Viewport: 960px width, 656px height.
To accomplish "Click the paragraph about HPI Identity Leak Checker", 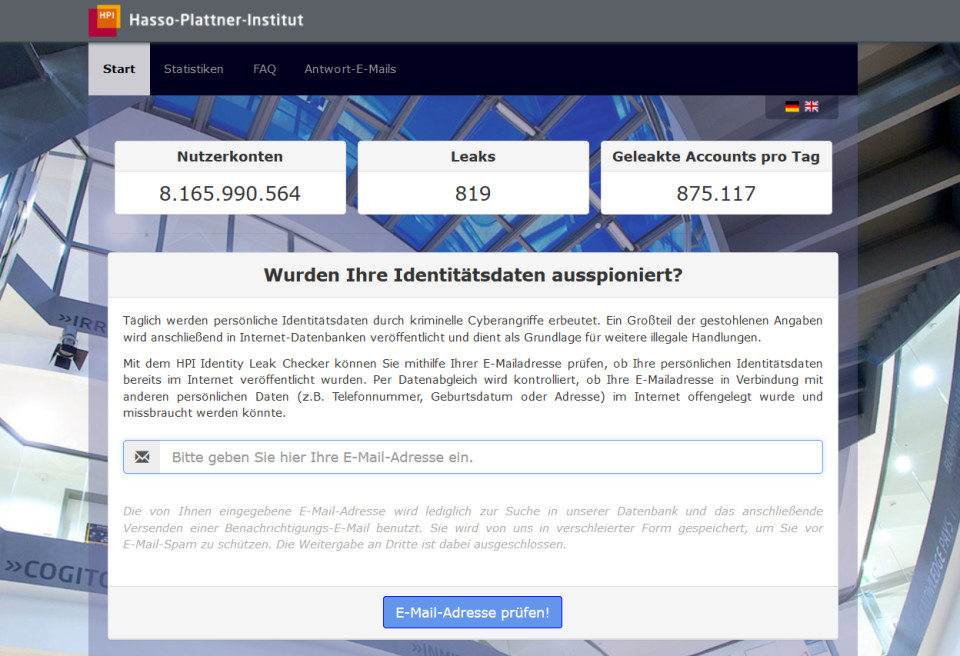I will click(x=473, y=387).
